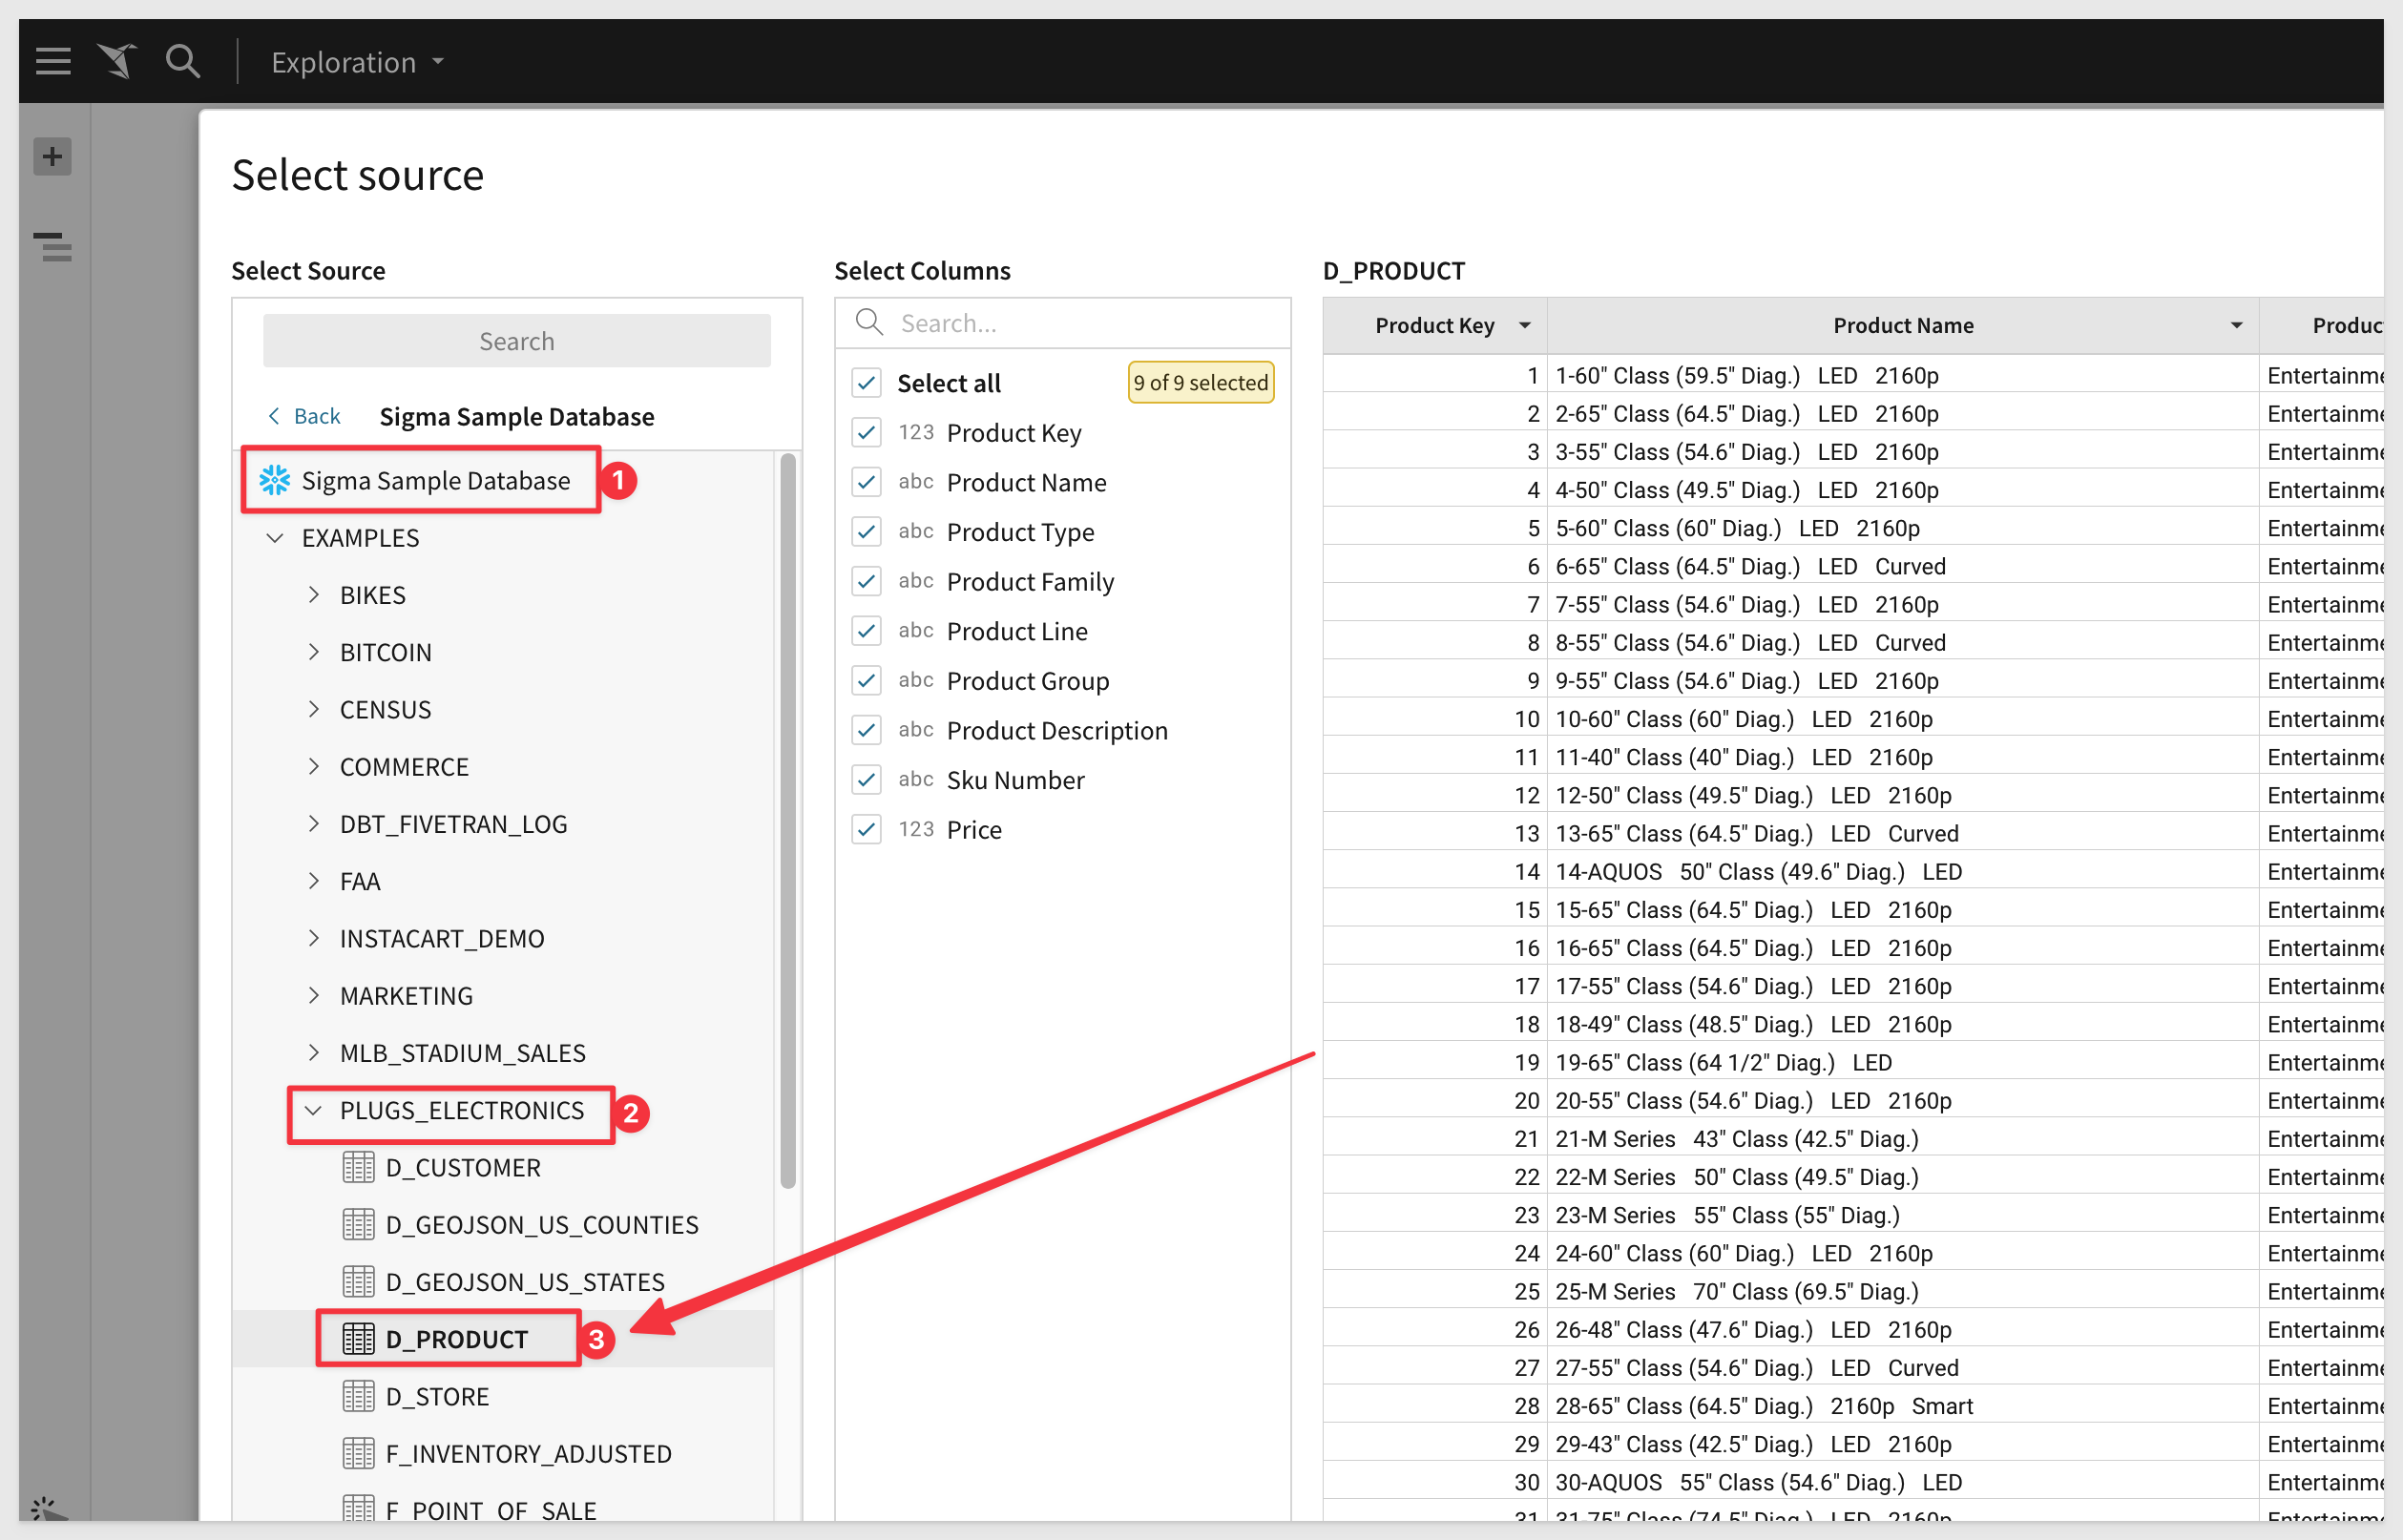The width and height of the screenshot is (2403, 1540).
Task: Click the abc type icon for Product Name
Action: coord(915,482)
